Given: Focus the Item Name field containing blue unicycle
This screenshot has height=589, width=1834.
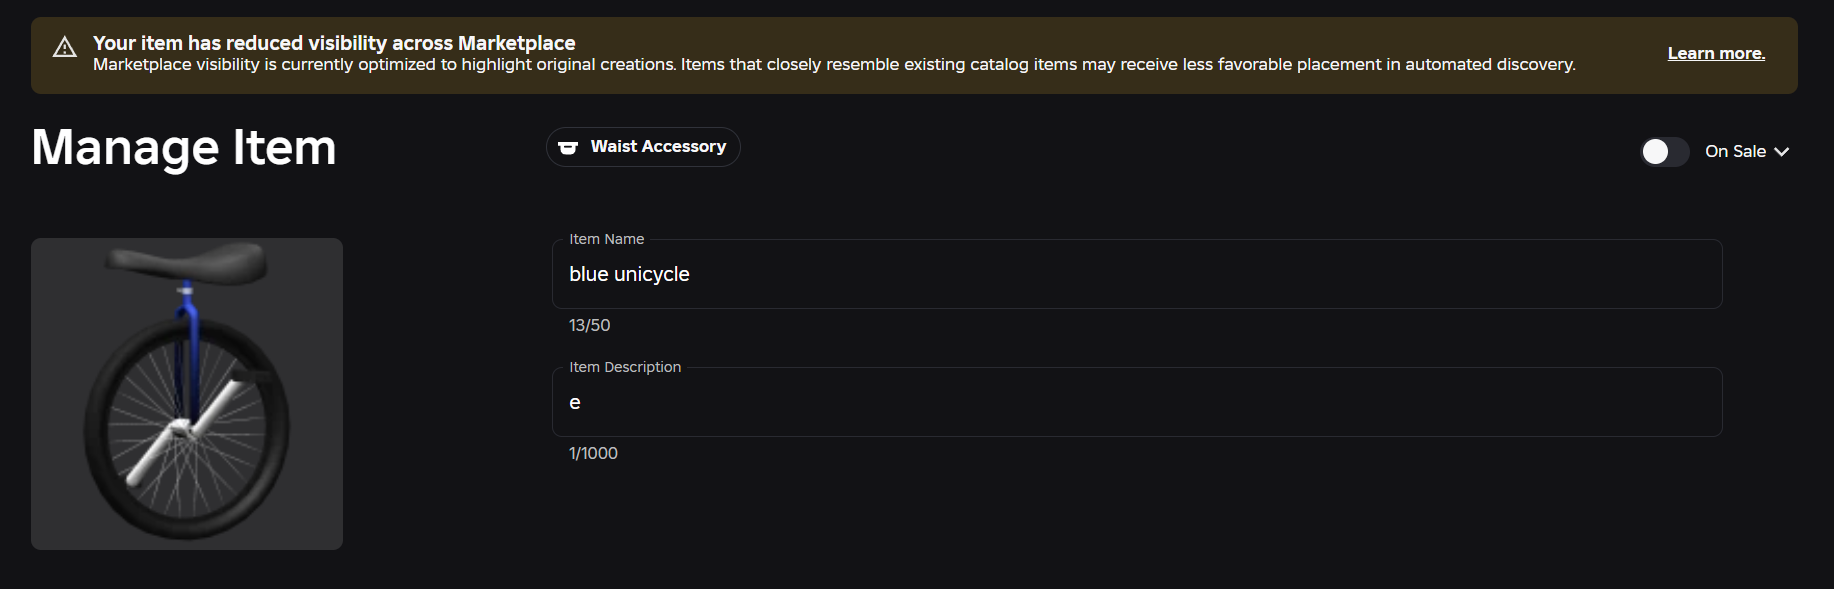Looking at the screenshot, I should tap(1137, 274).
